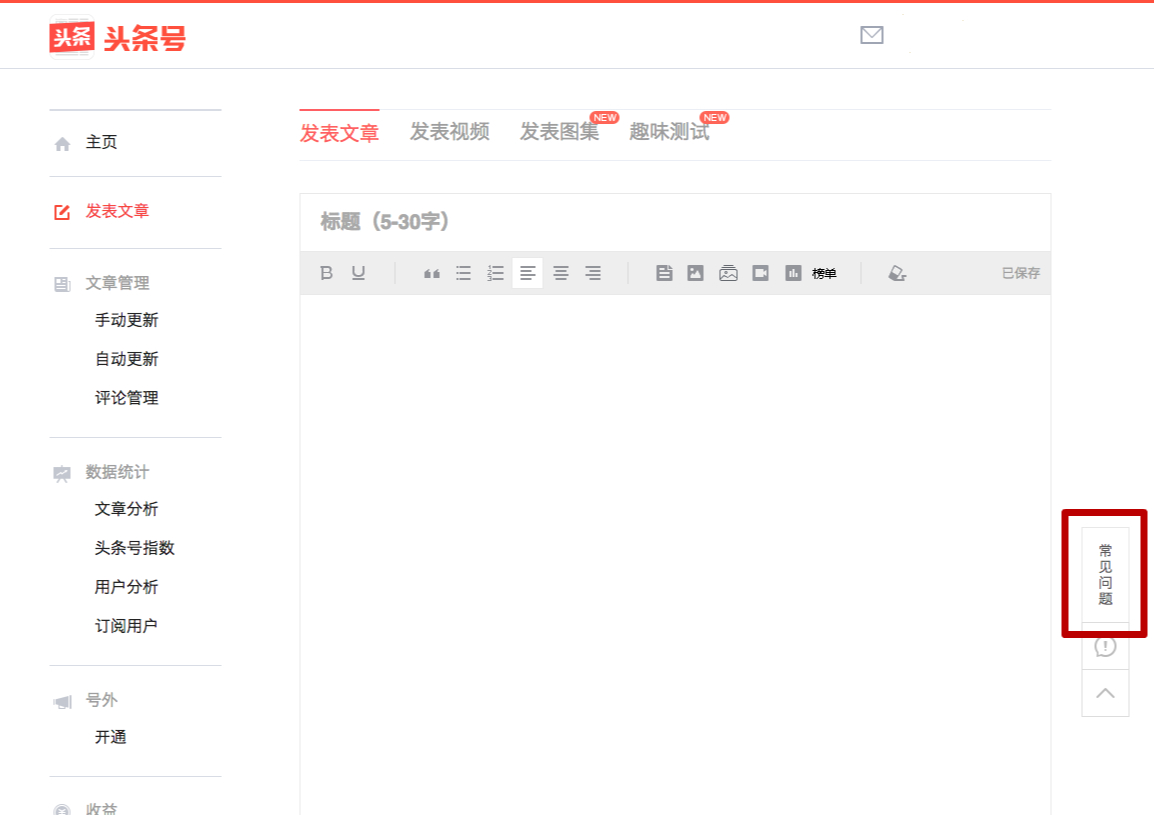The image size is (1154, 815).
Task: Toggle underline formatting
Action: 358,273
